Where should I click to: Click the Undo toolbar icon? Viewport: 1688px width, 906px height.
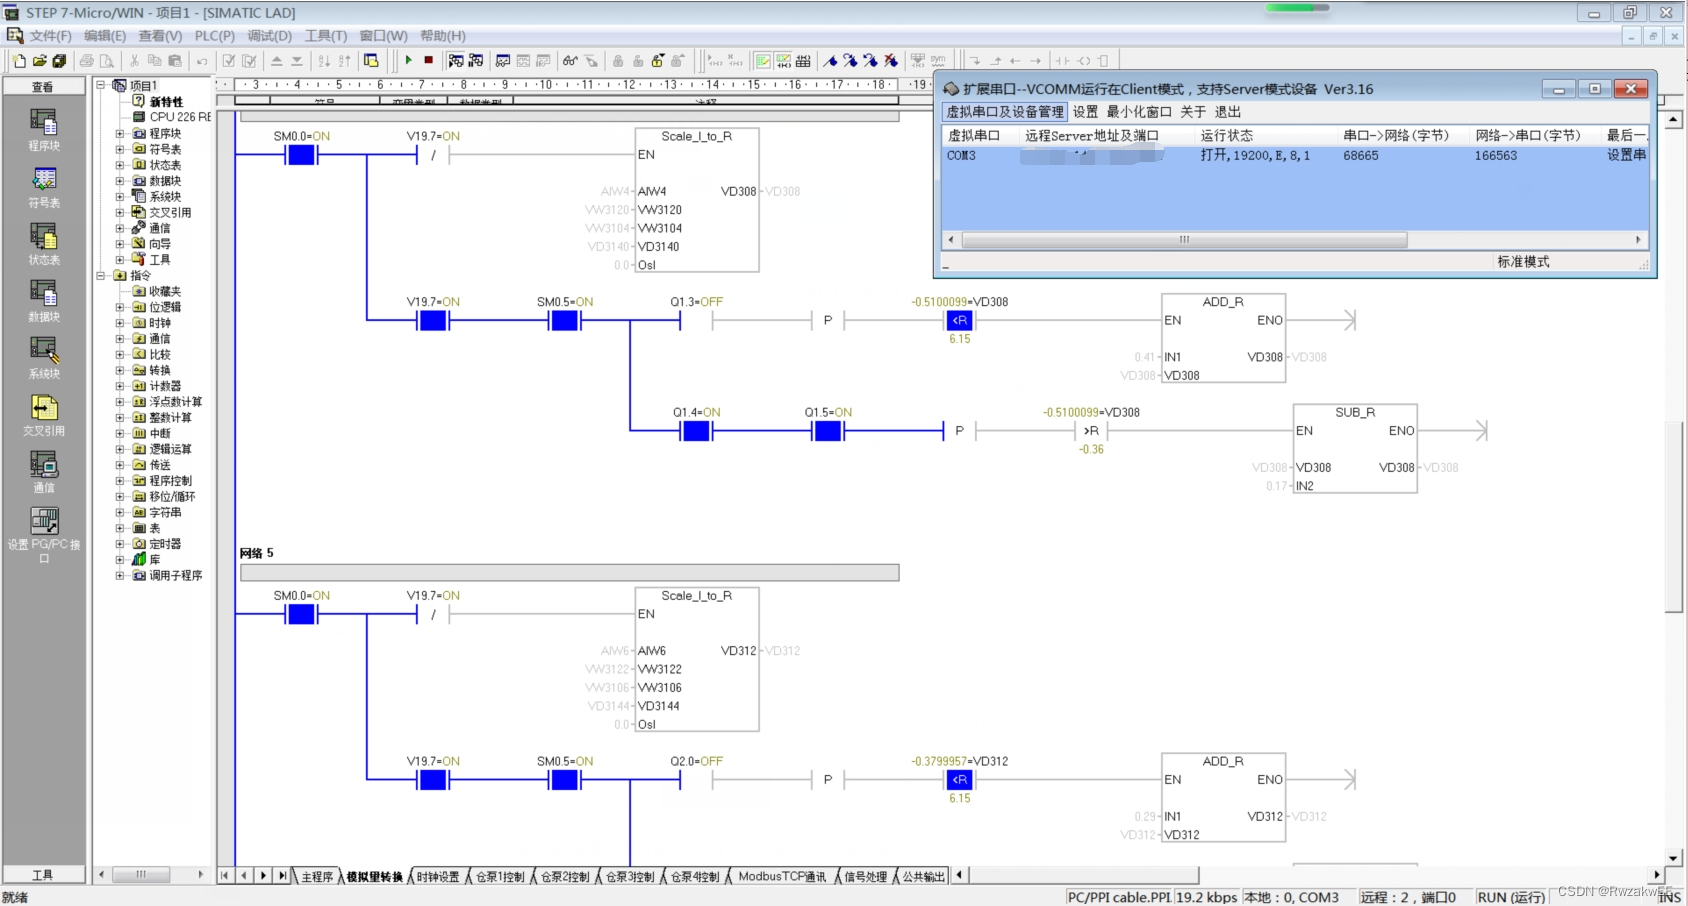coord(202,61)
